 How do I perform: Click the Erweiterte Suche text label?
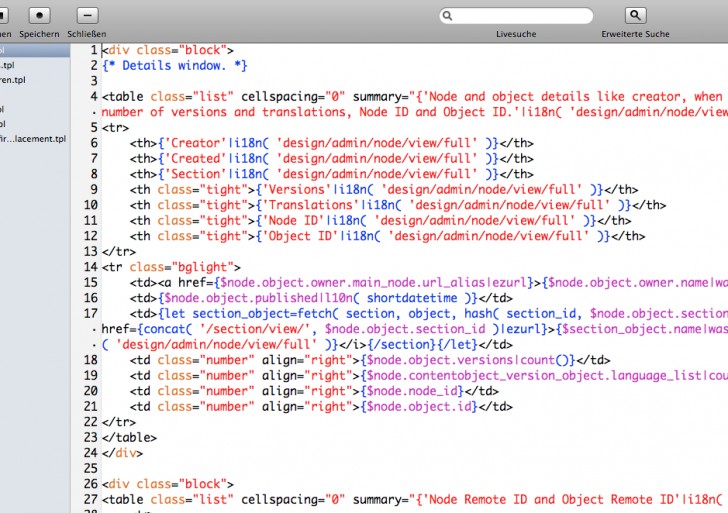635,34
